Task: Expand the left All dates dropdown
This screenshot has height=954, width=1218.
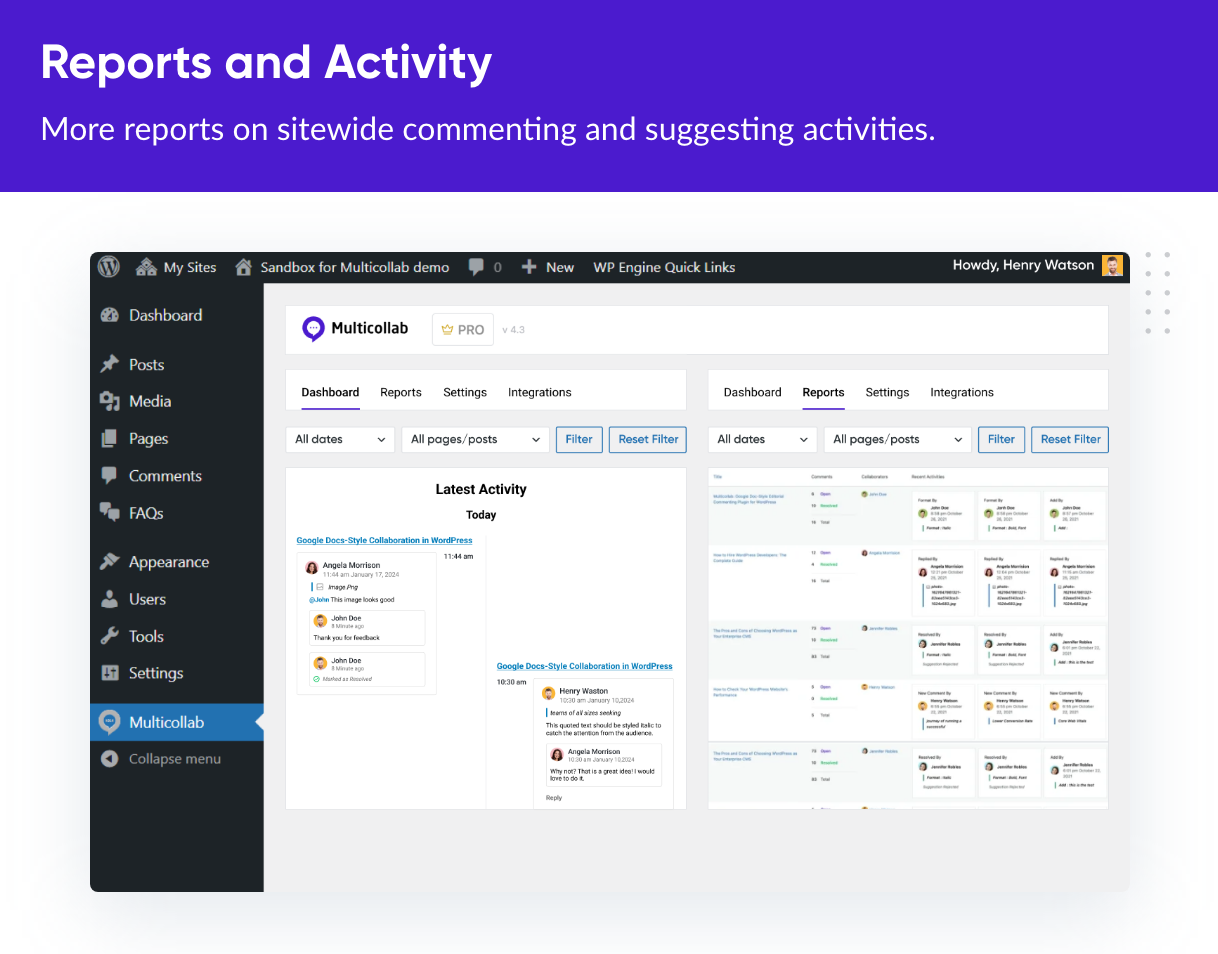Action: (x=340, y=439)
